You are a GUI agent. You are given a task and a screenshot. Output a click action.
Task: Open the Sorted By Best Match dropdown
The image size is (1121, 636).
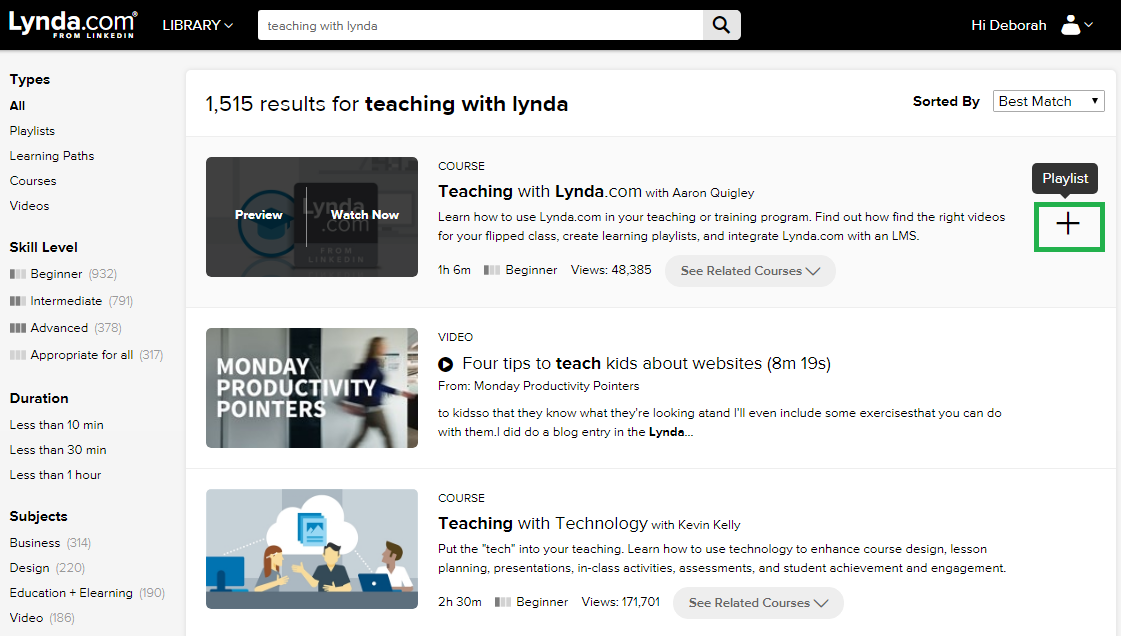pos(1048,101)
